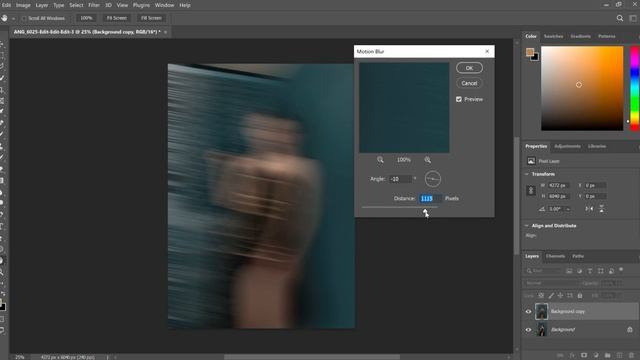This screenshot has height=360, width=640.
Task: Open the Image menu
Action: coord(23,5)
